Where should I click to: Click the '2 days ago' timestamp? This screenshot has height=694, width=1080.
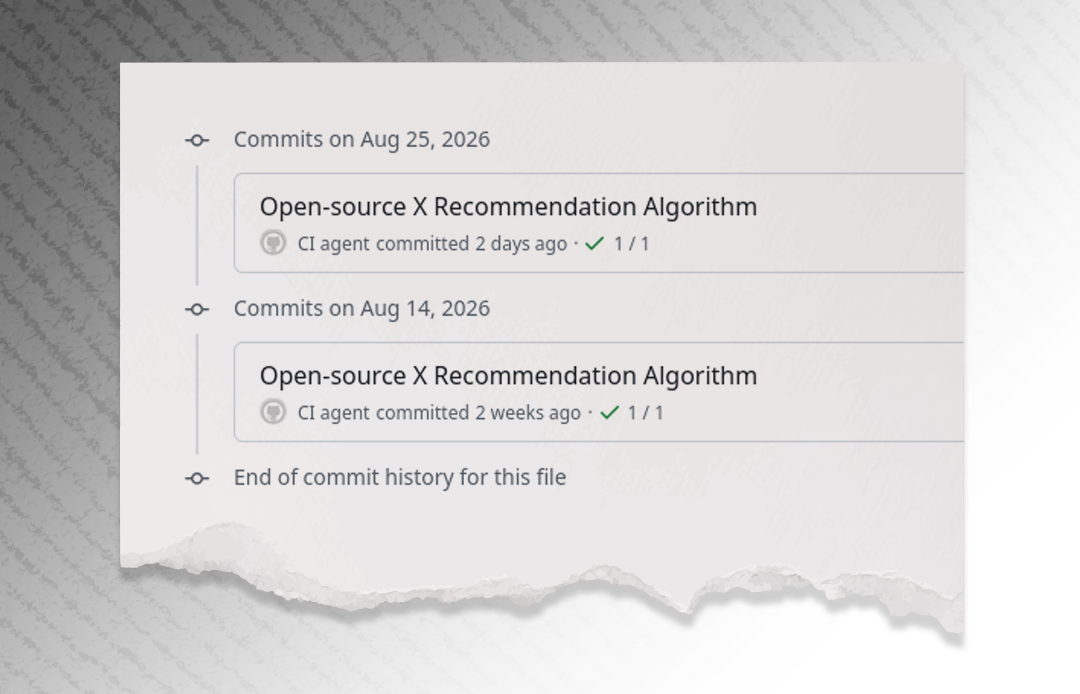[521, 244]
